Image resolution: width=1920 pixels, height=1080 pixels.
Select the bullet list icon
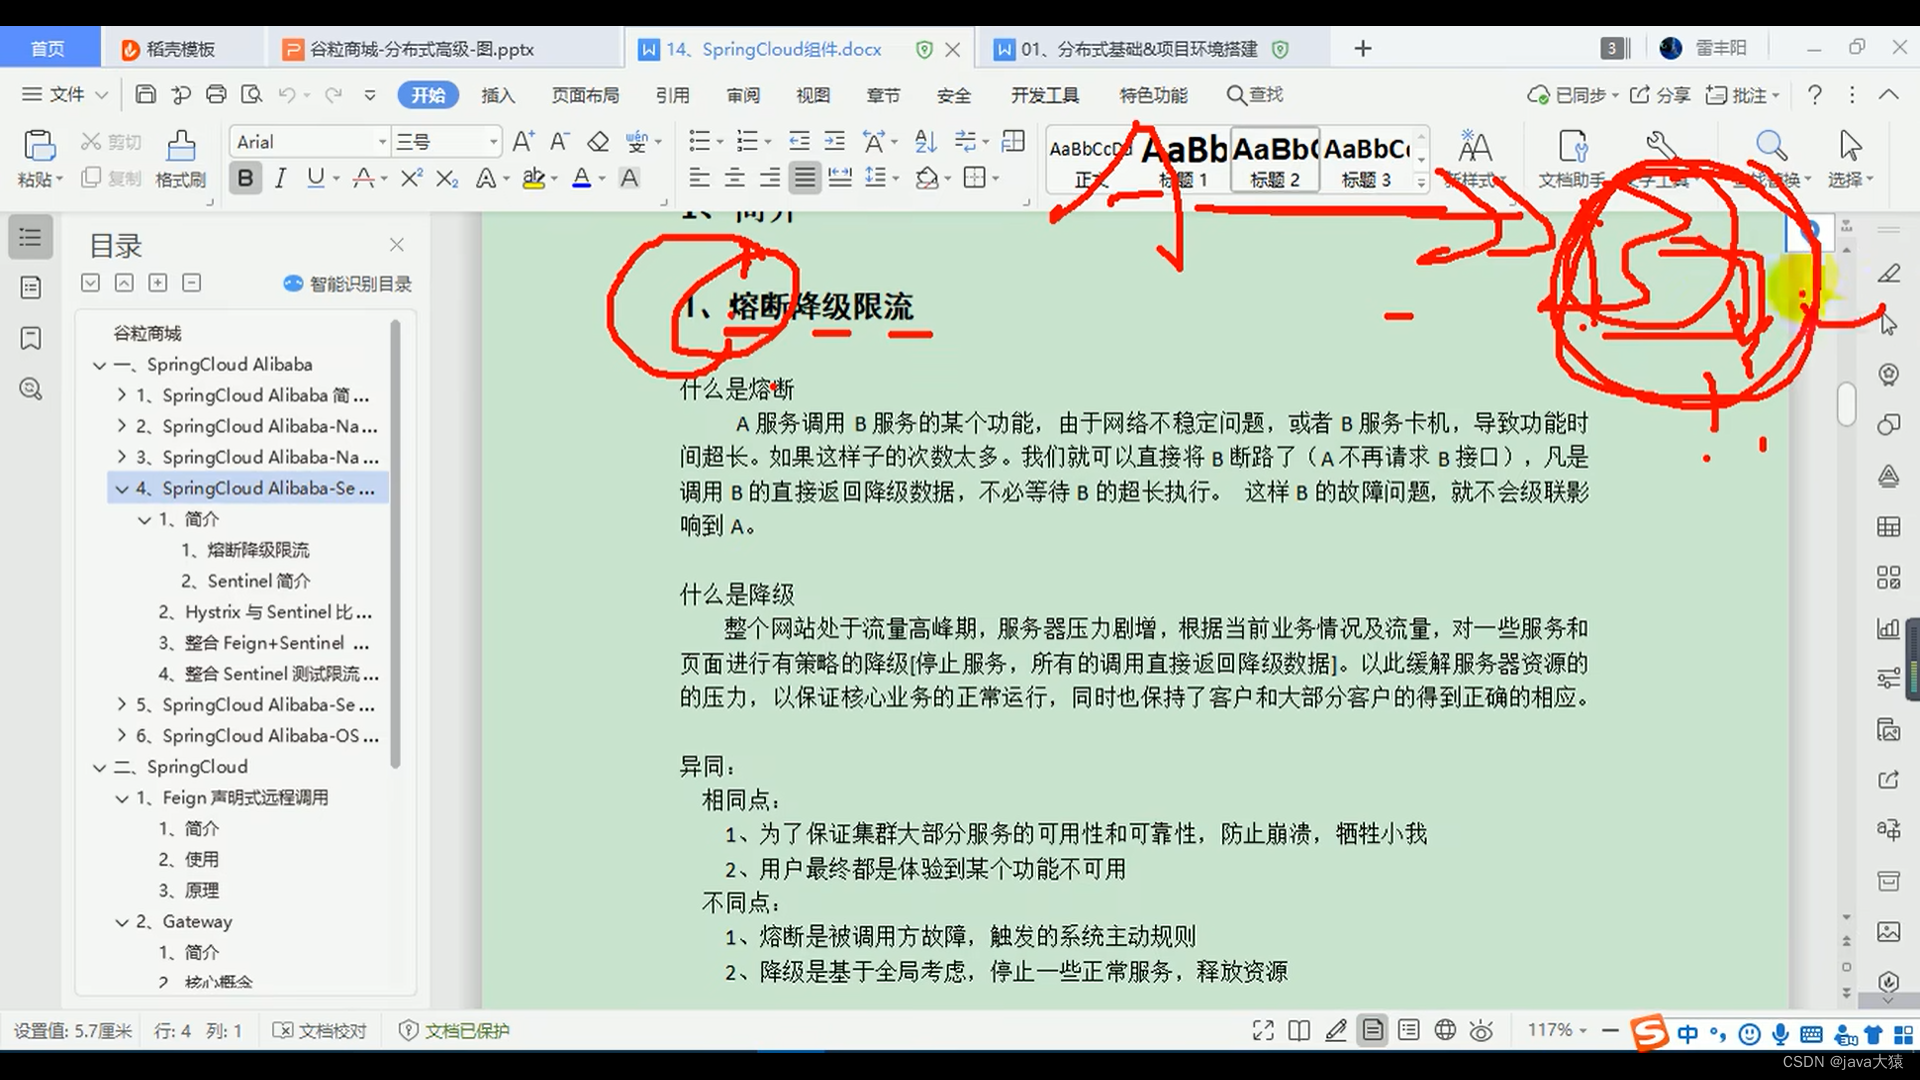pyautogui.click(x=699, y=141)
